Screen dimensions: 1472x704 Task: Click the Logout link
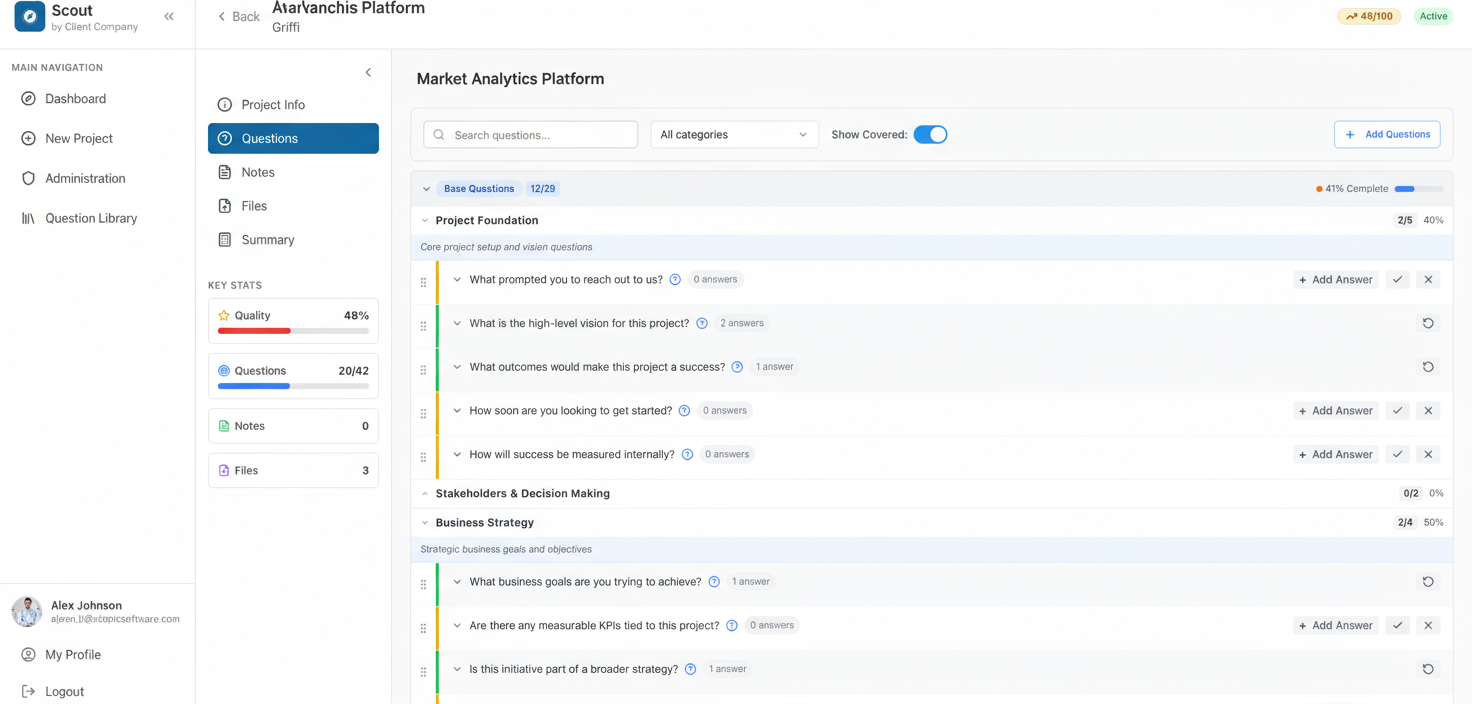point(63,691)
